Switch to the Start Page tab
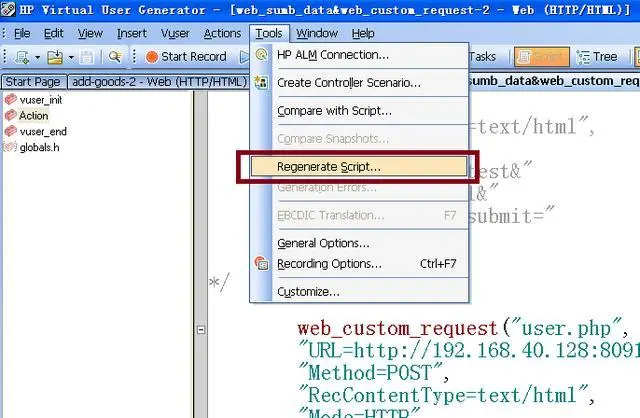 tap(33, 82)
